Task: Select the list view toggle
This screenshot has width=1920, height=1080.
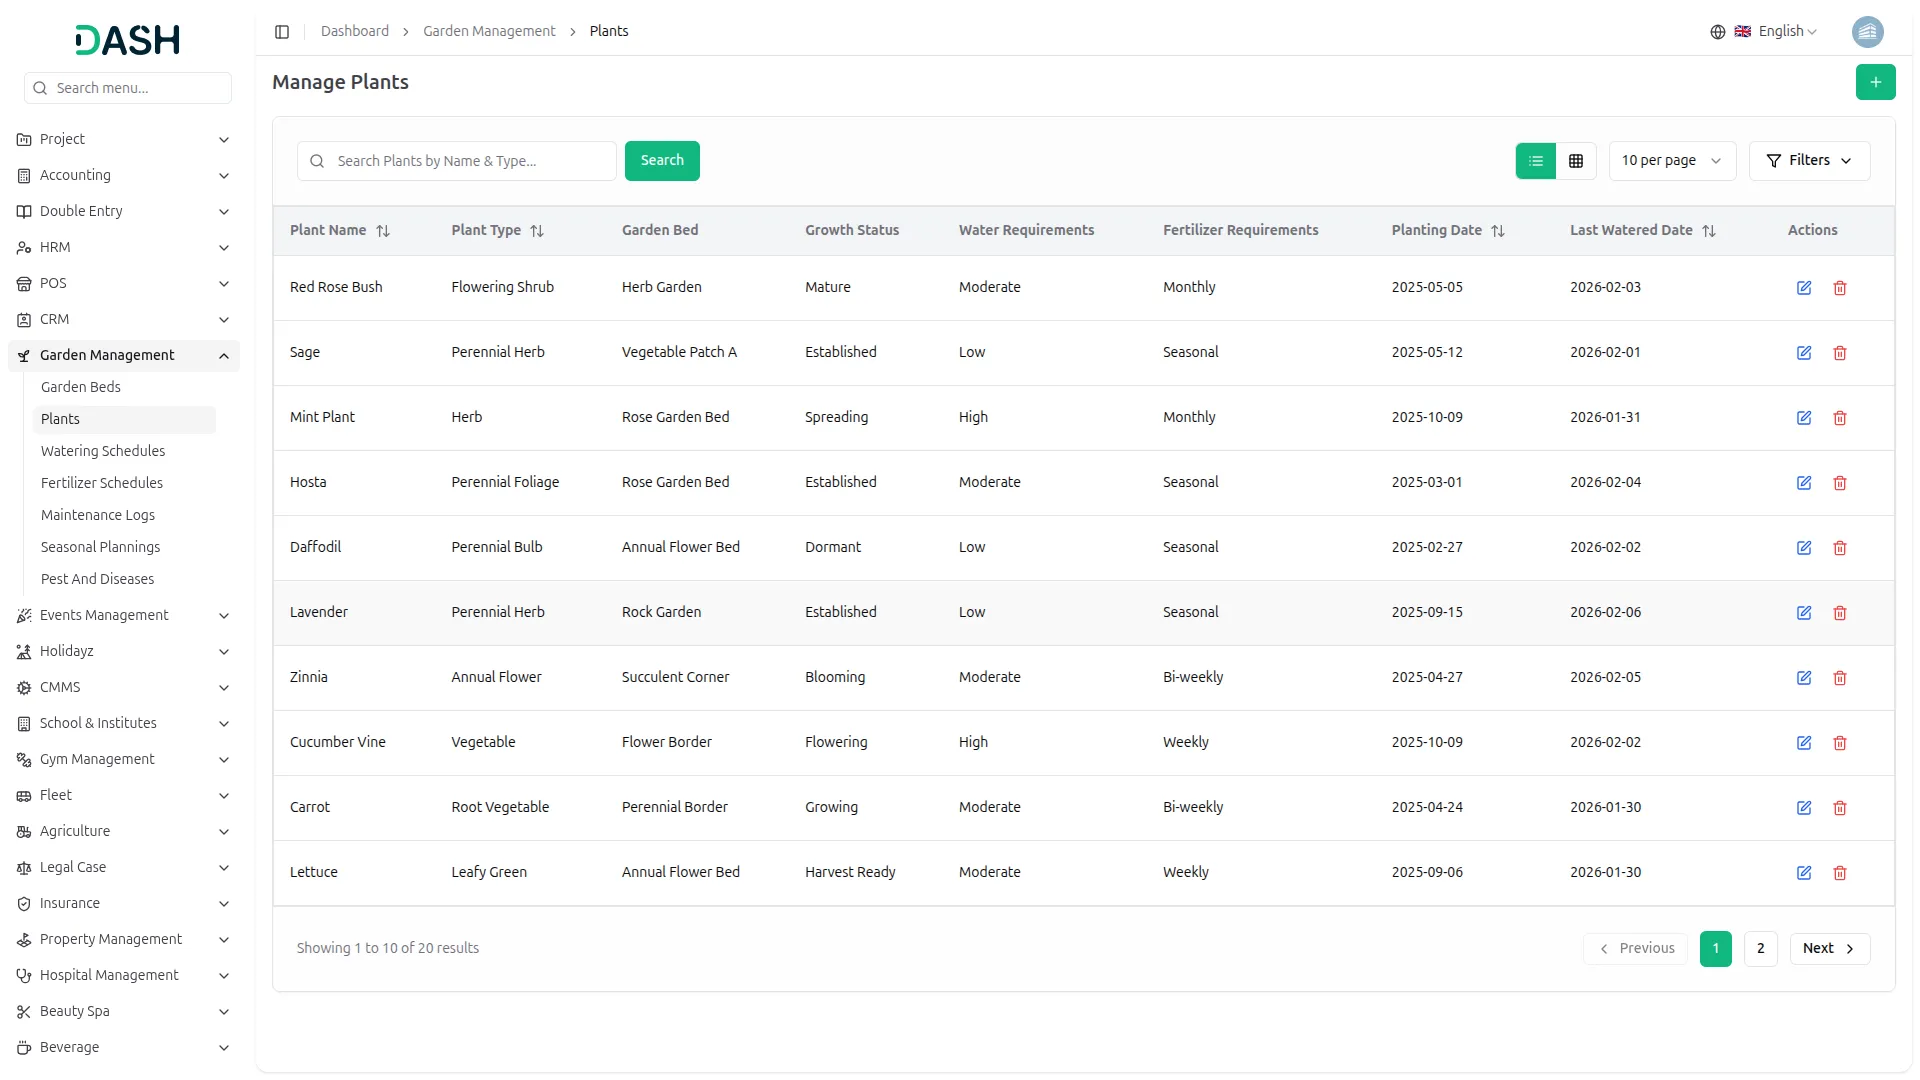Action: 1536,161
